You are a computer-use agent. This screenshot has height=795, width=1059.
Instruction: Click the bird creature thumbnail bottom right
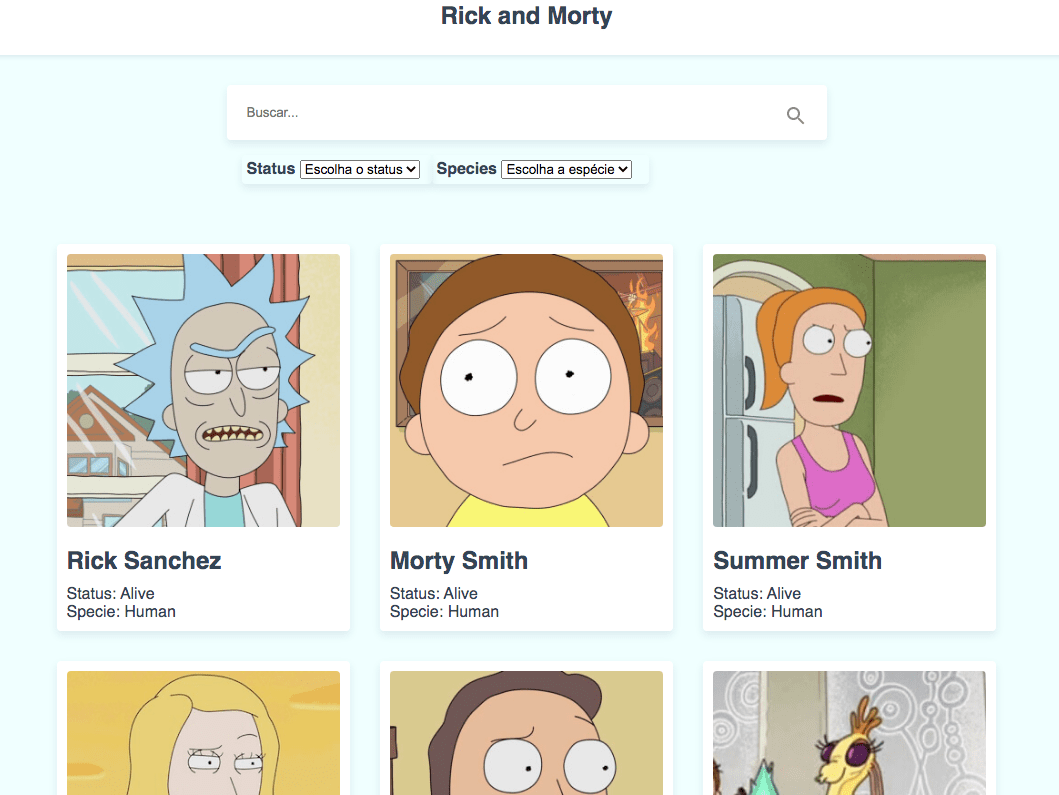[x=849, y=733]
